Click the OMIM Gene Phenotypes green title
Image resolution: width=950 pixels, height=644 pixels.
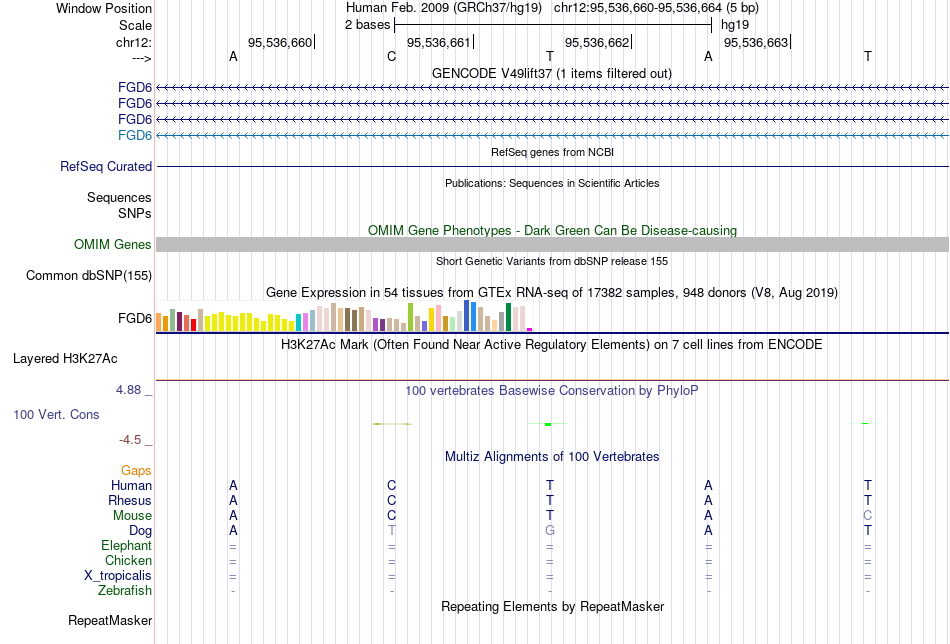click(x=552, y=230)
